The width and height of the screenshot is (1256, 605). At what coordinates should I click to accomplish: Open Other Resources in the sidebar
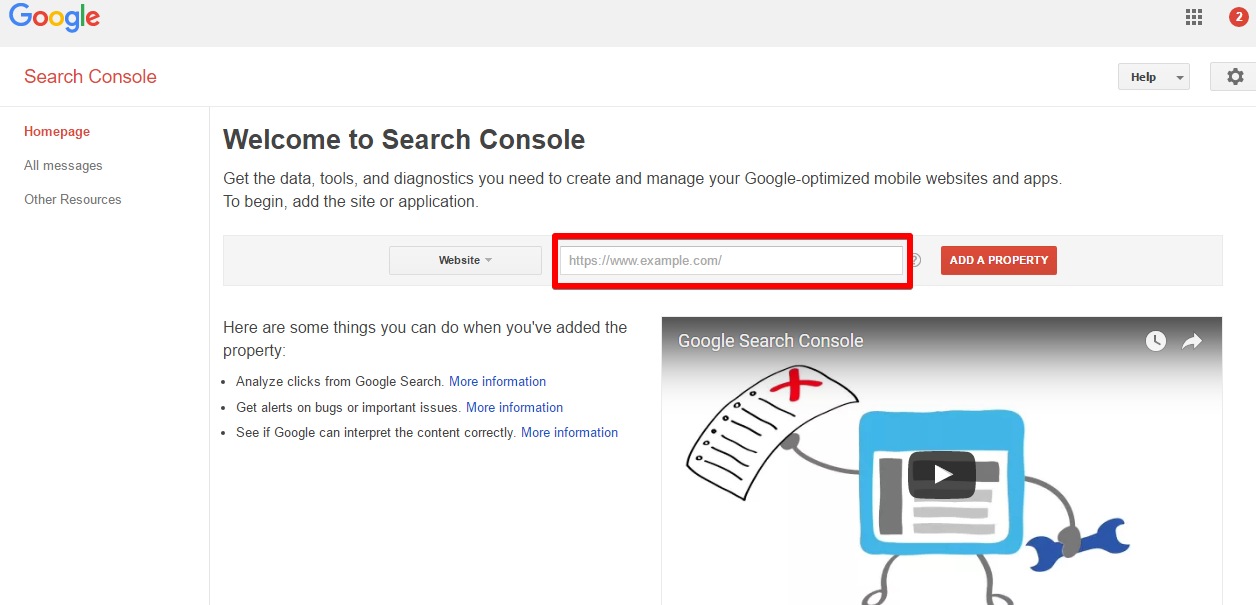pos(73,200)
